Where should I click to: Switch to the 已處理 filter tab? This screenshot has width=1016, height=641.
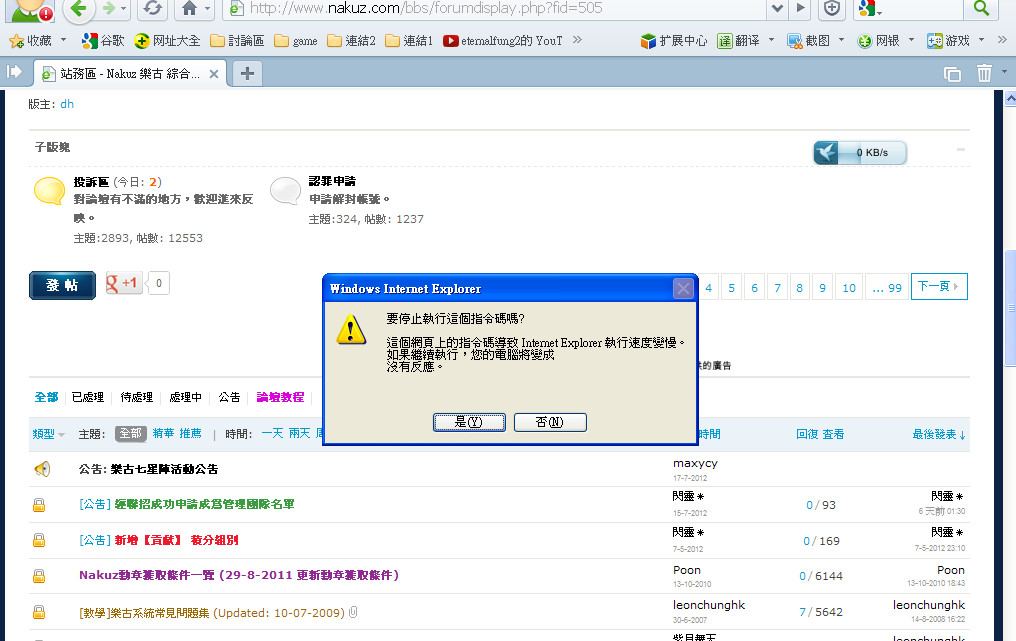88,397
